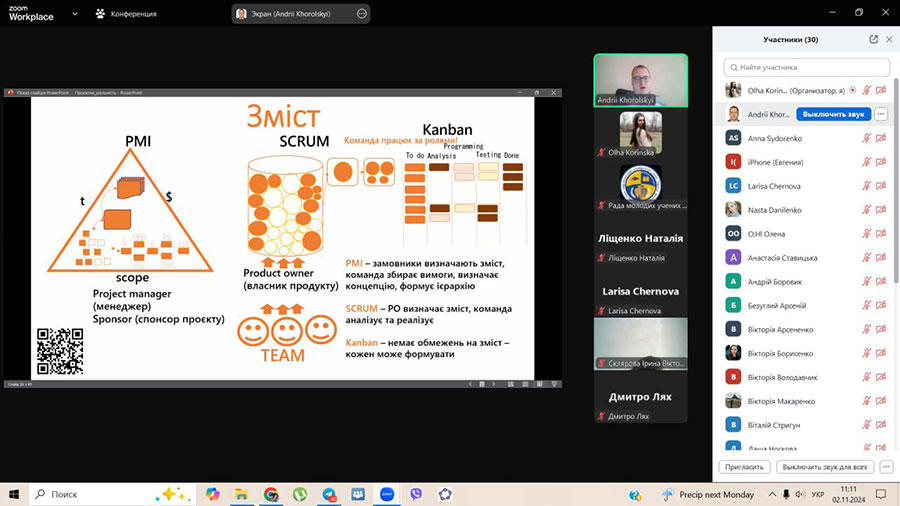Click the camera-off icon for Андрій Боровик
The height and width of the screenshot is (506, 900).
pos(881,282)
